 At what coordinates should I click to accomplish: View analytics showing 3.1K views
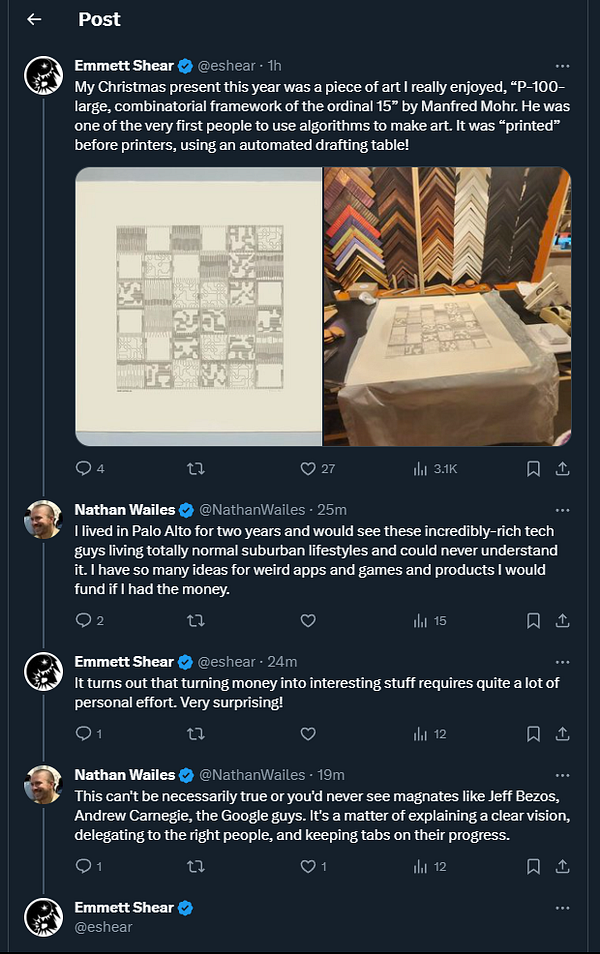click(x=421, y=468)
